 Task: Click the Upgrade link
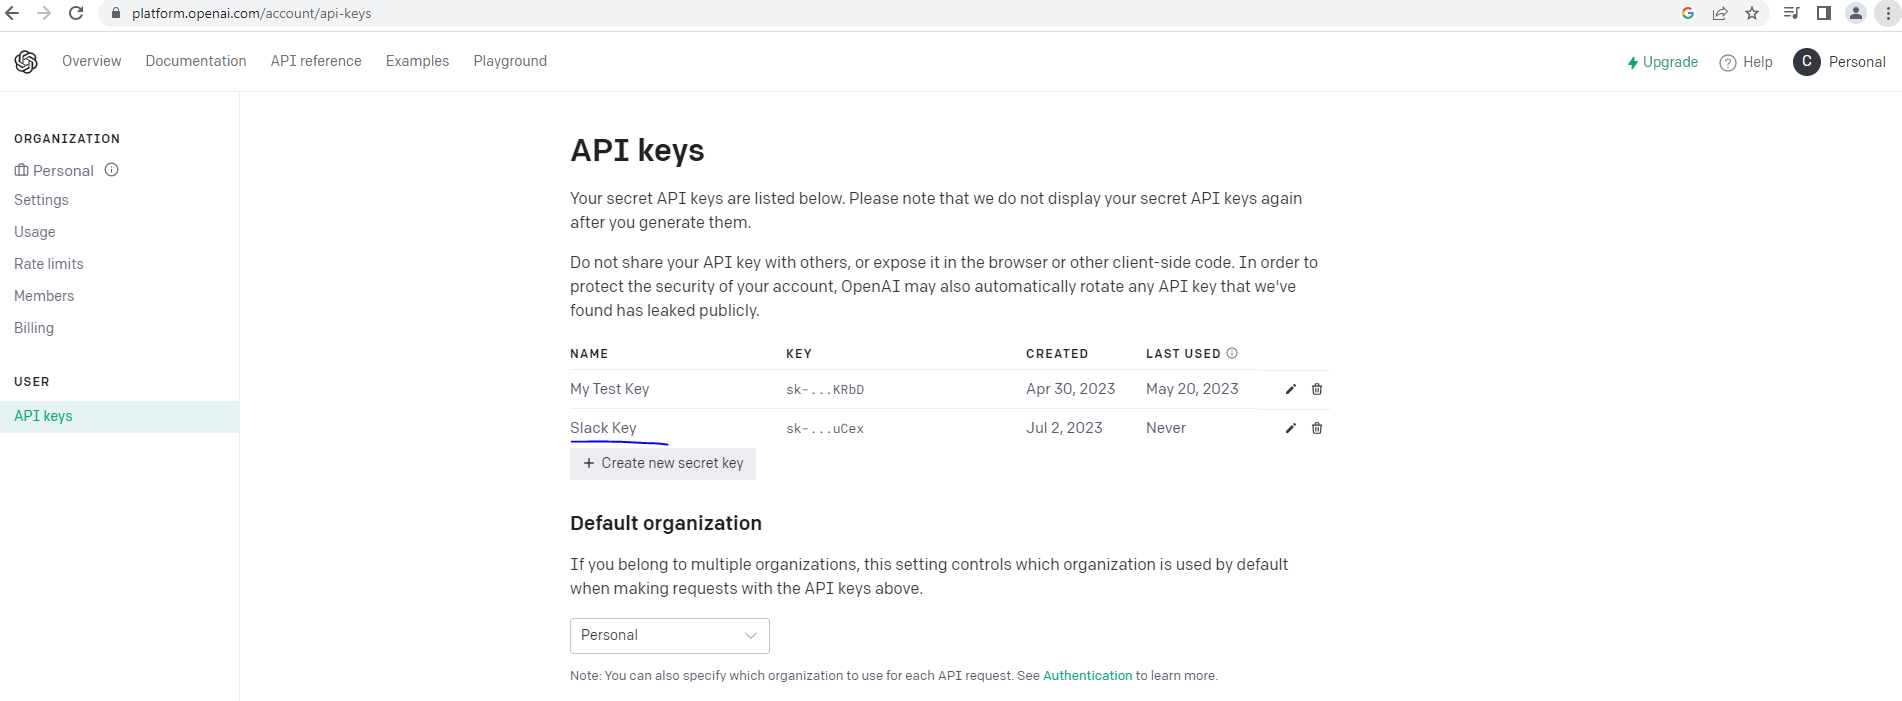point(1662,62)
